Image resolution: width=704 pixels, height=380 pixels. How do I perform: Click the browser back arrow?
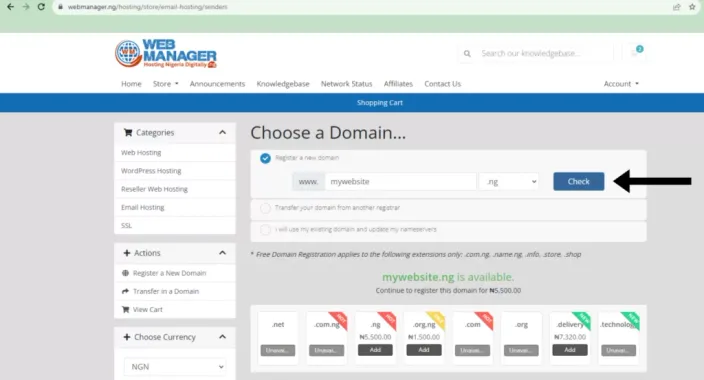10,7
